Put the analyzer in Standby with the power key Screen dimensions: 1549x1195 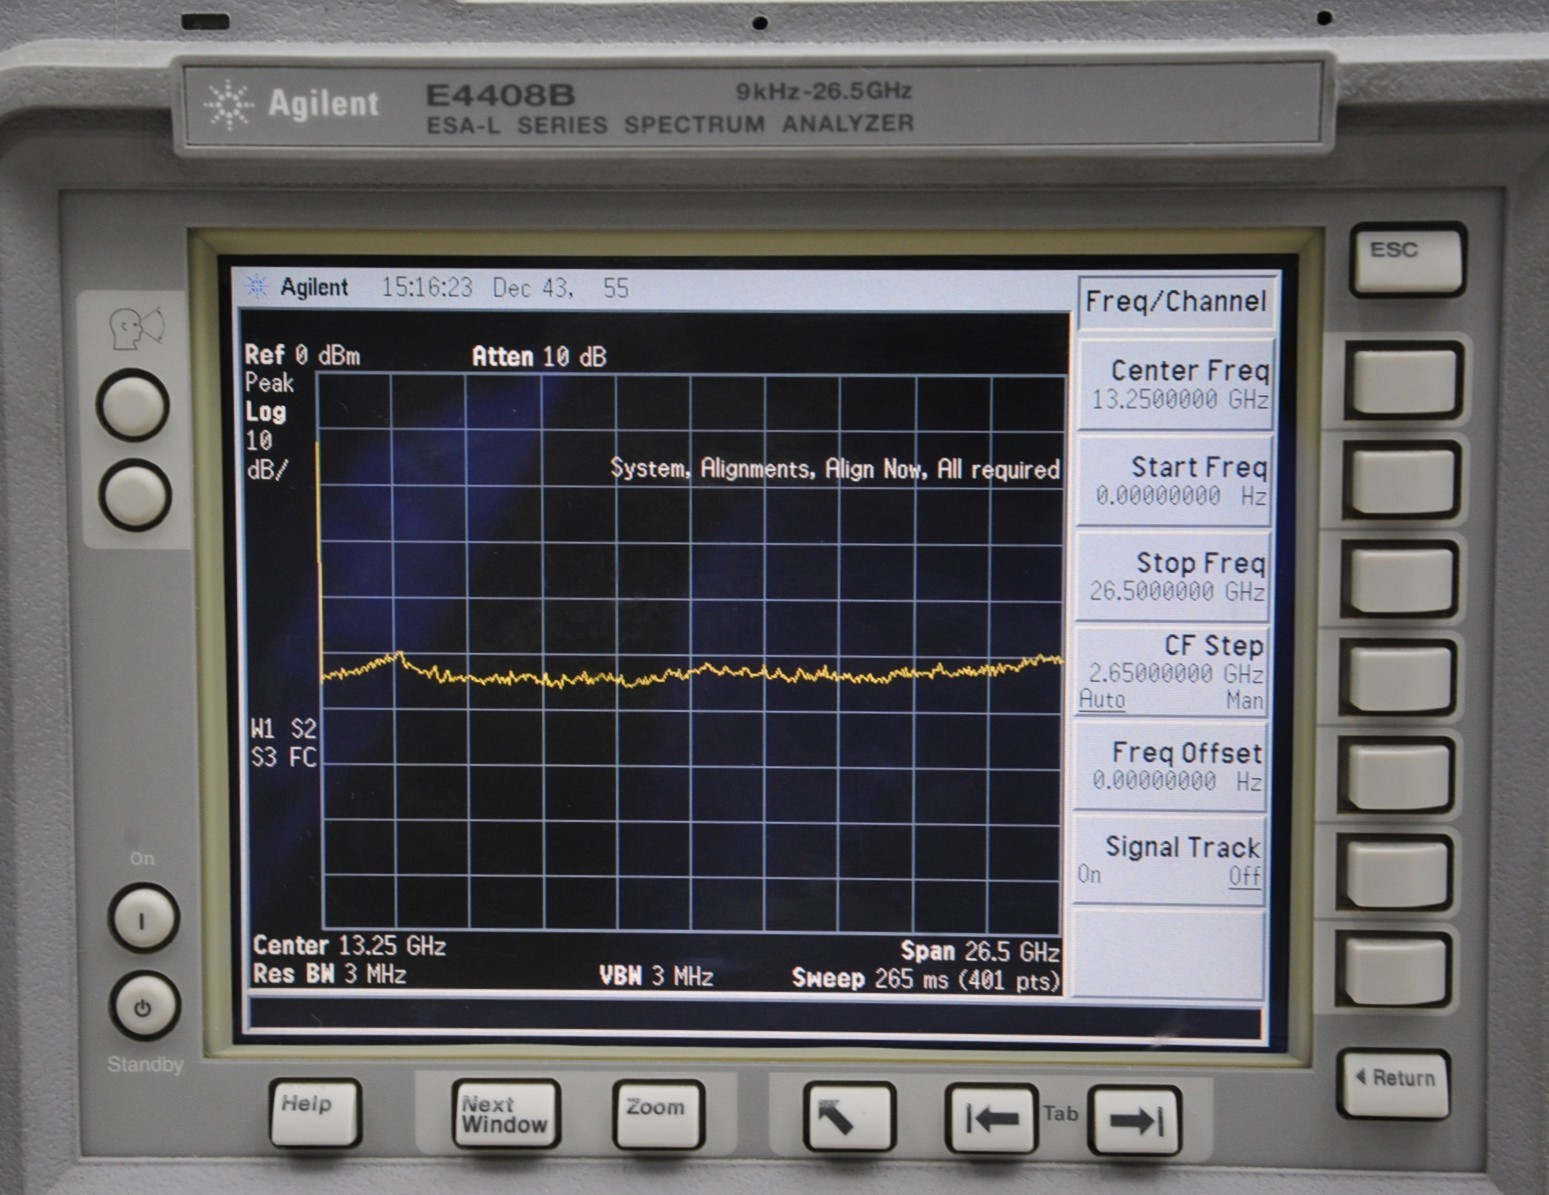click(144, 1006)
